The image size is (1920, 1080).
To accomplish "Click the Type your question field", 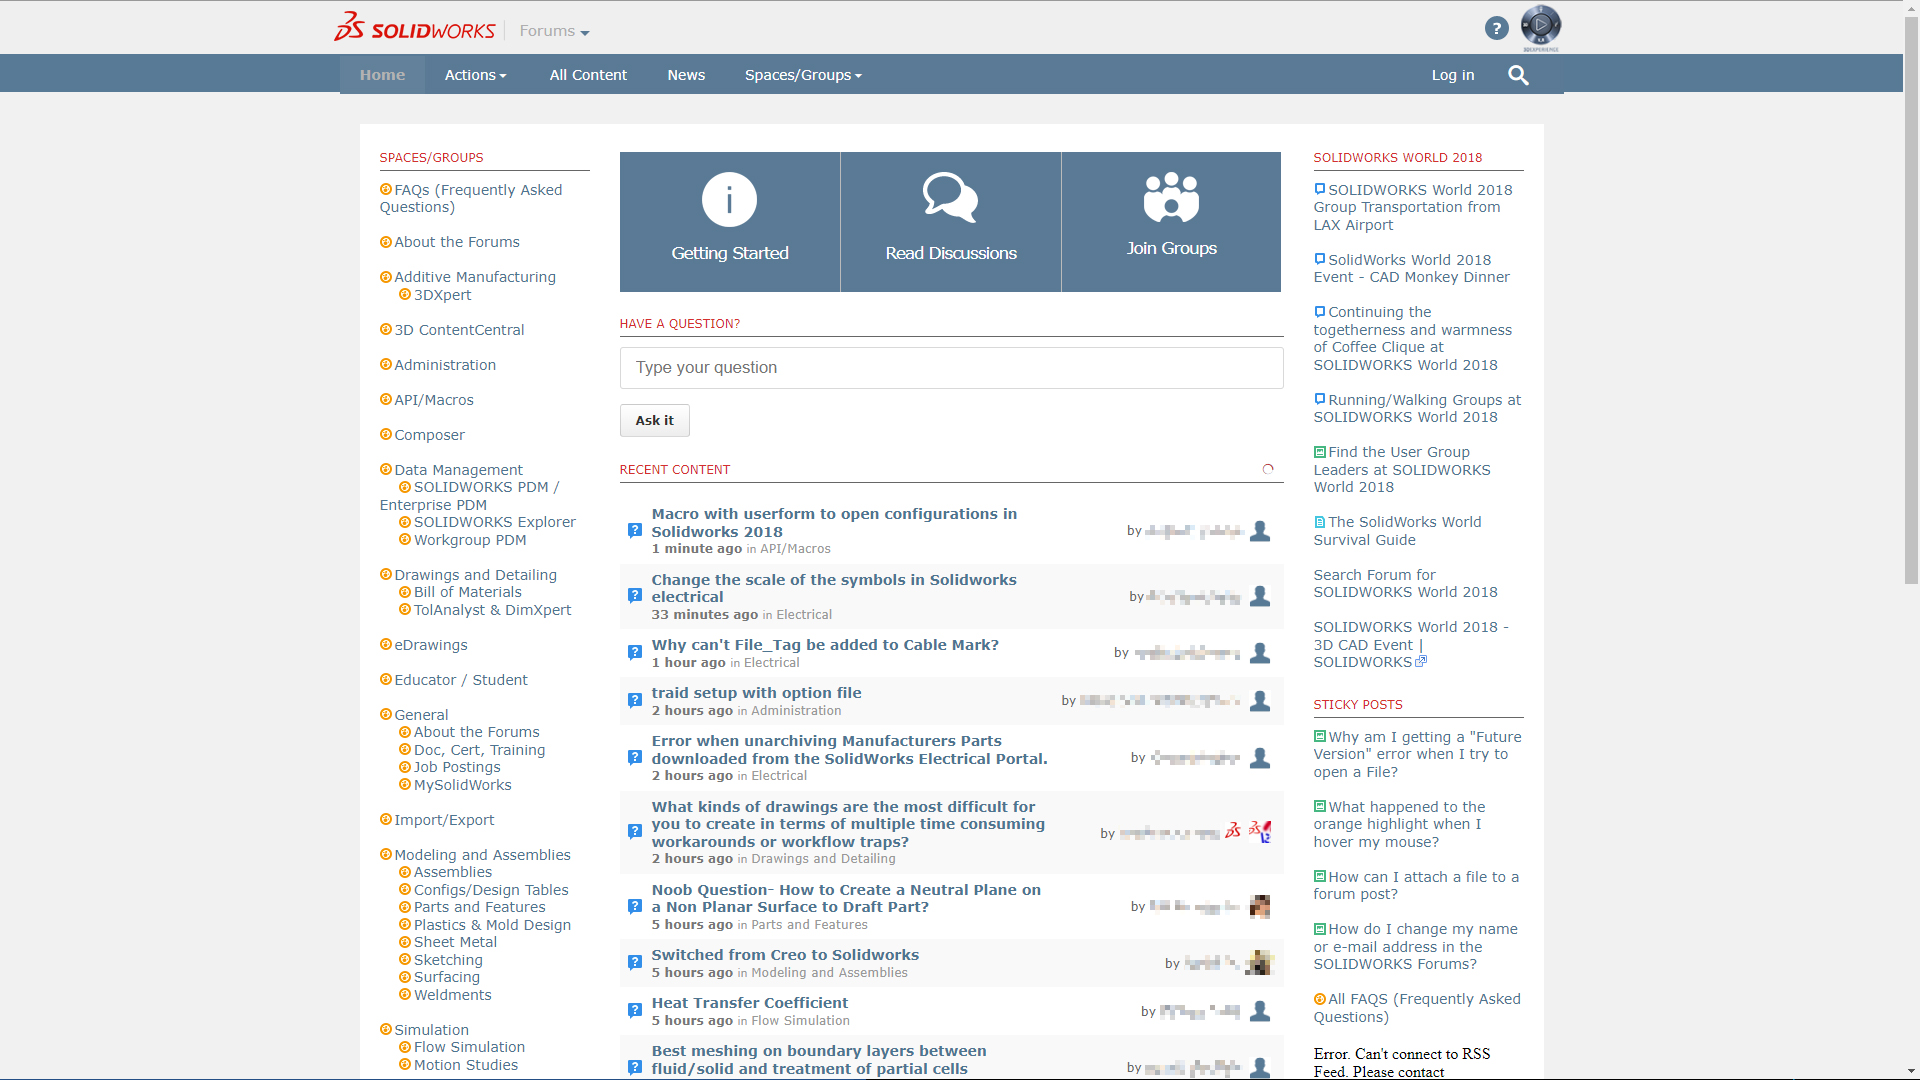I will coord(951,368).
